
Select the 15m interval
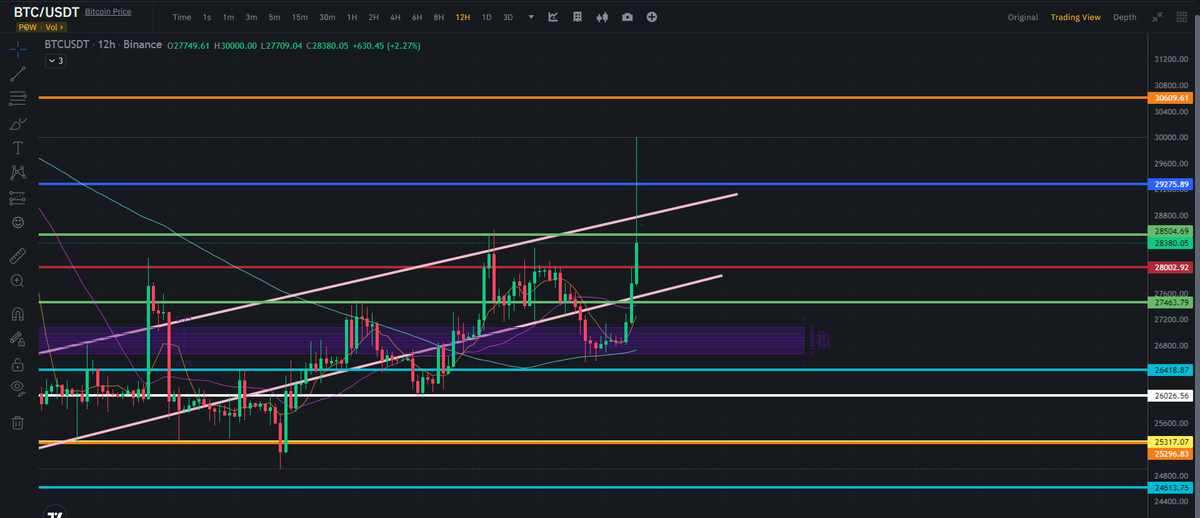pos(300,17)
